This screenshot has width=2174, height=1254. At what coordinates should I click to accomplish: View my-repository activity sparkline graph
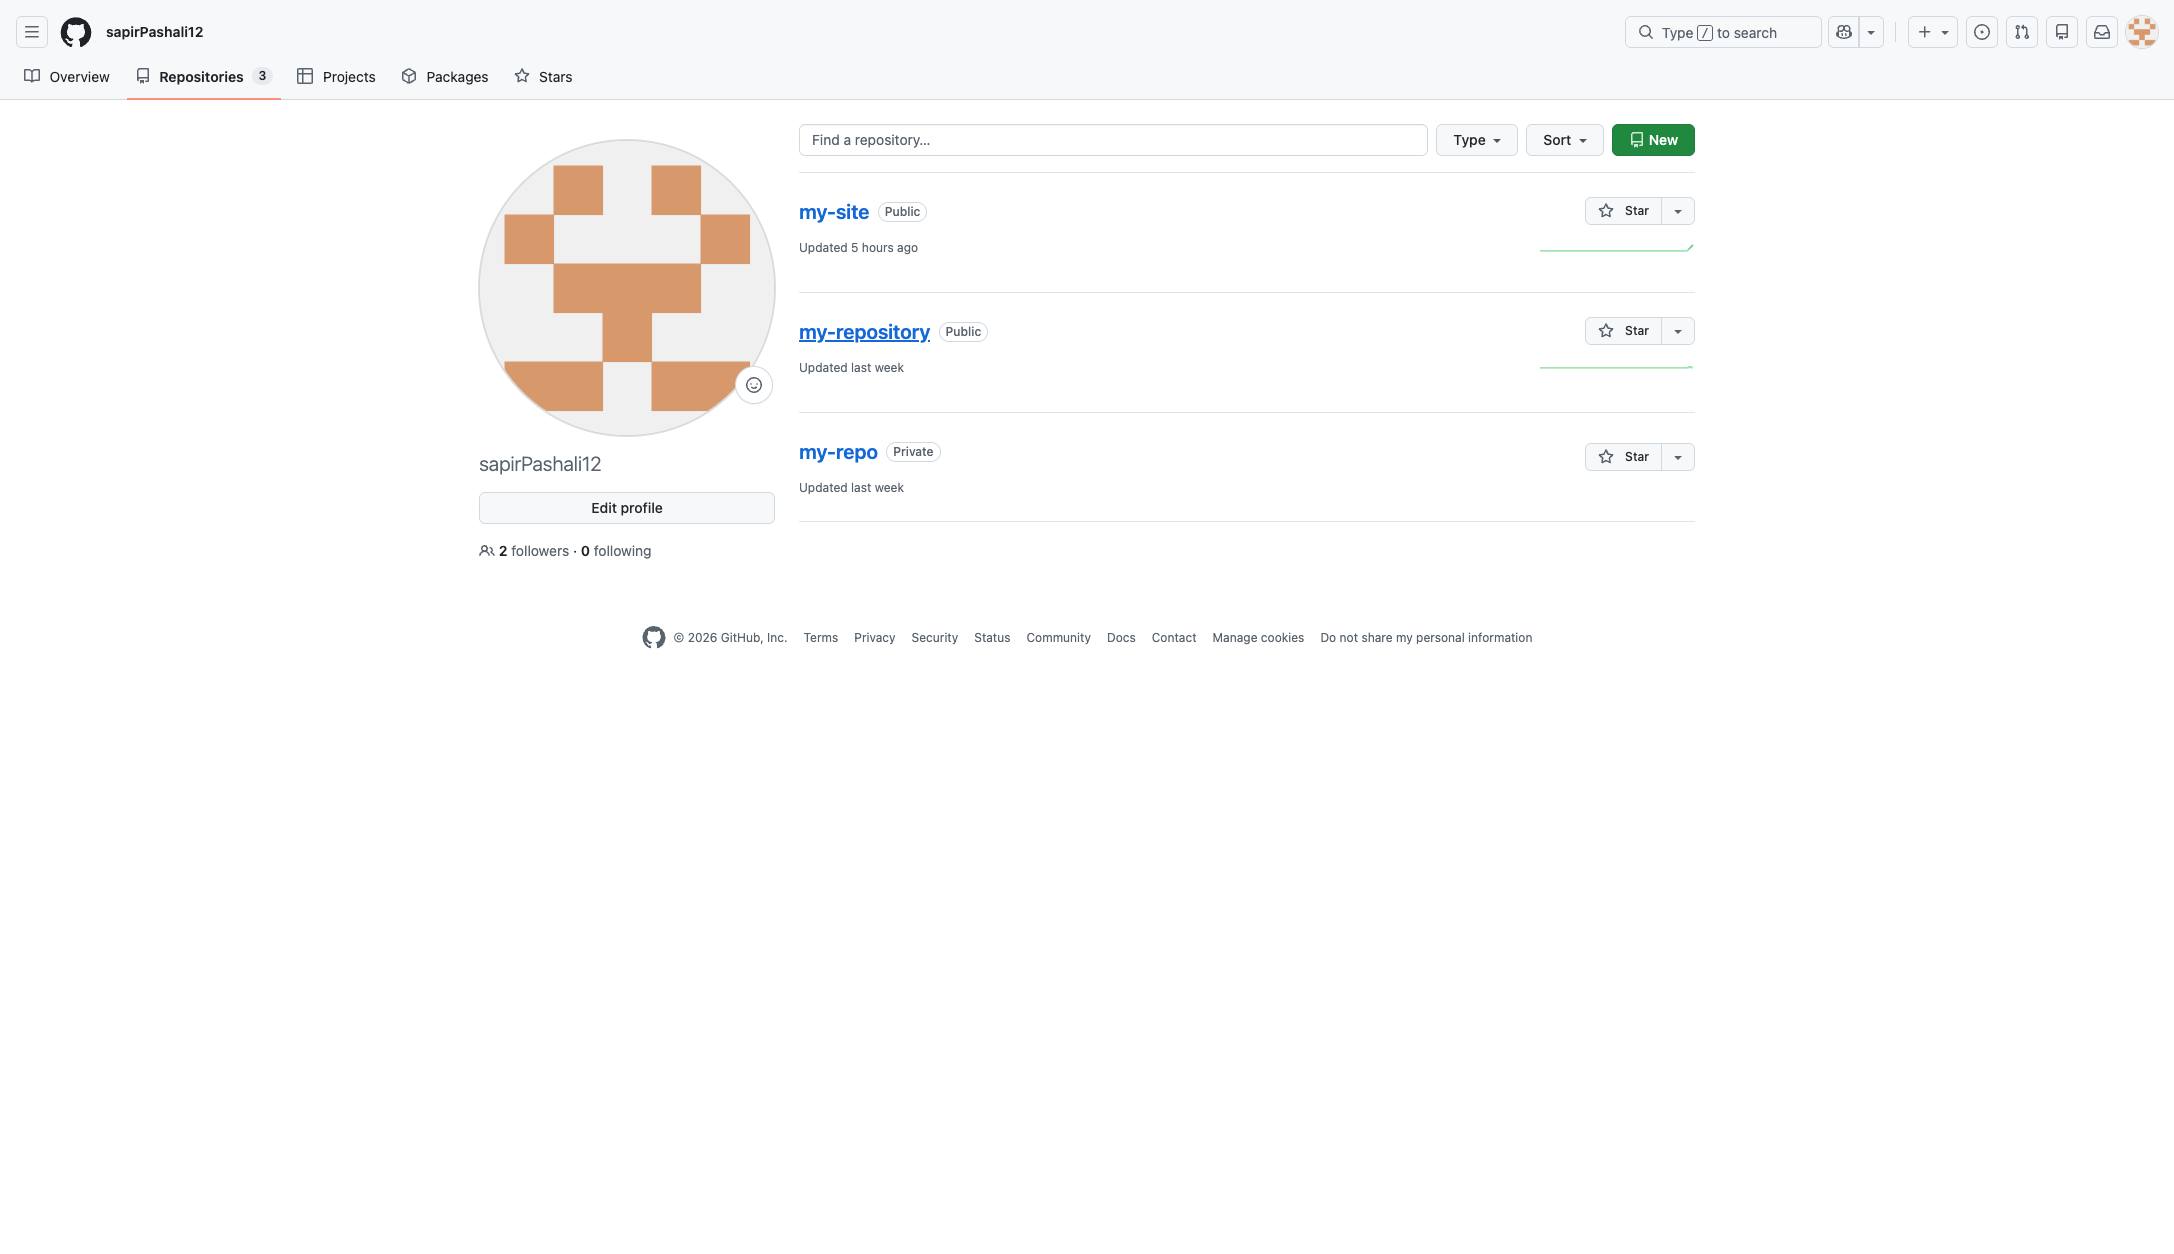pyautogui.click(x=1617, y=367)
